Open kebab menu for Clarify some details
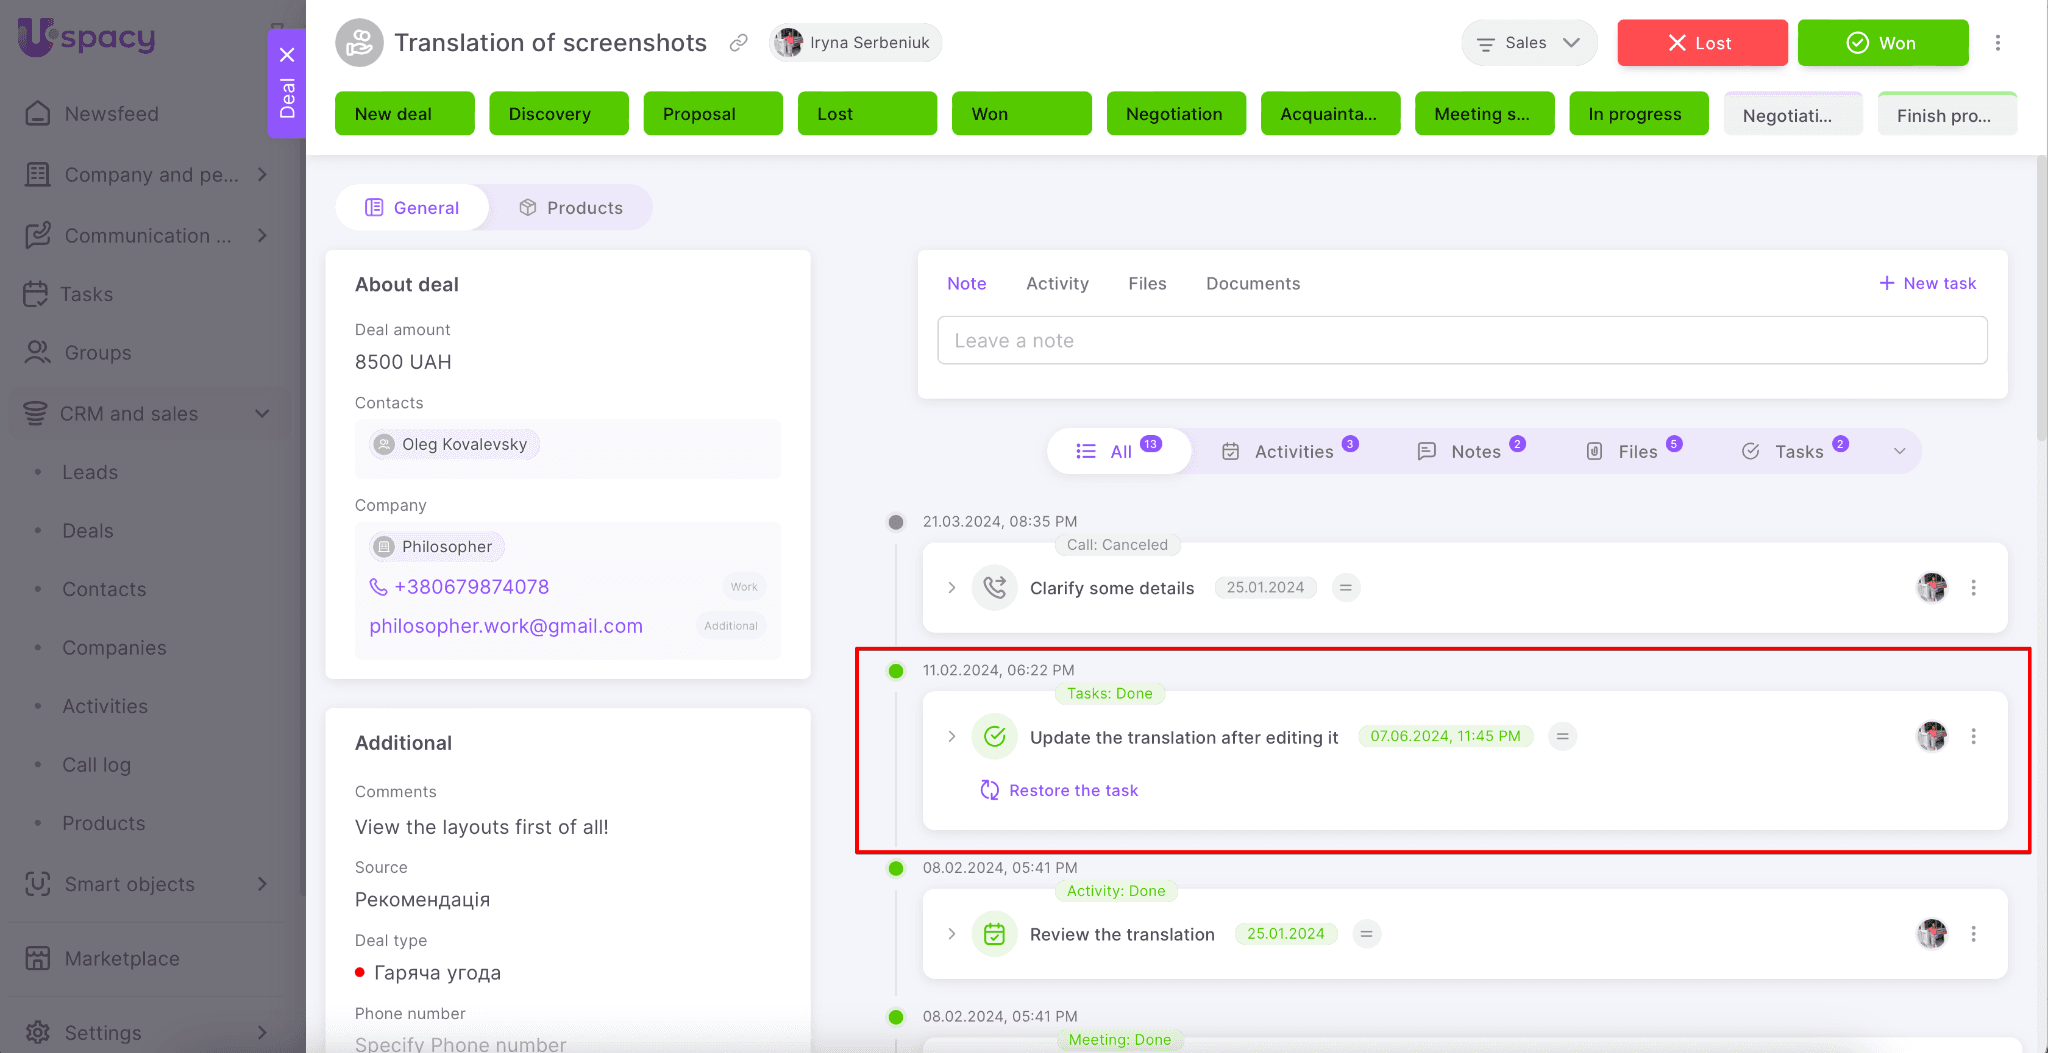Screen dimensions: 2048x1053 (1973, 588)
